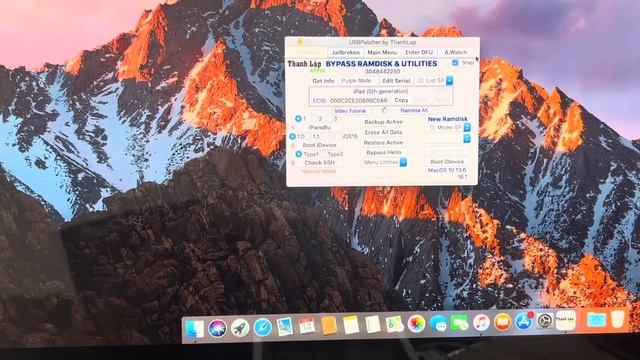Open Safari compass icon in dock
Screen dimensions: 640x360
262,327
